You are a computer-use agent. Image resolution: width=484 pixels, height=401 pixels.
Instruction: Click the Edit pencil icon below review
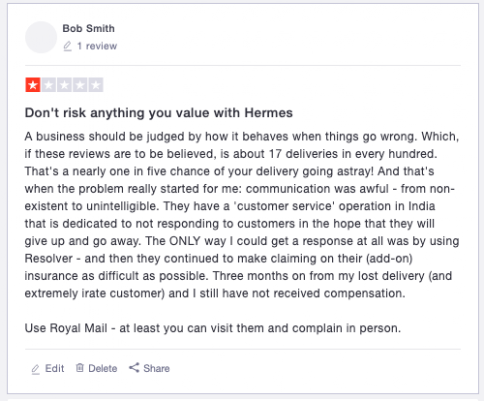35,369
